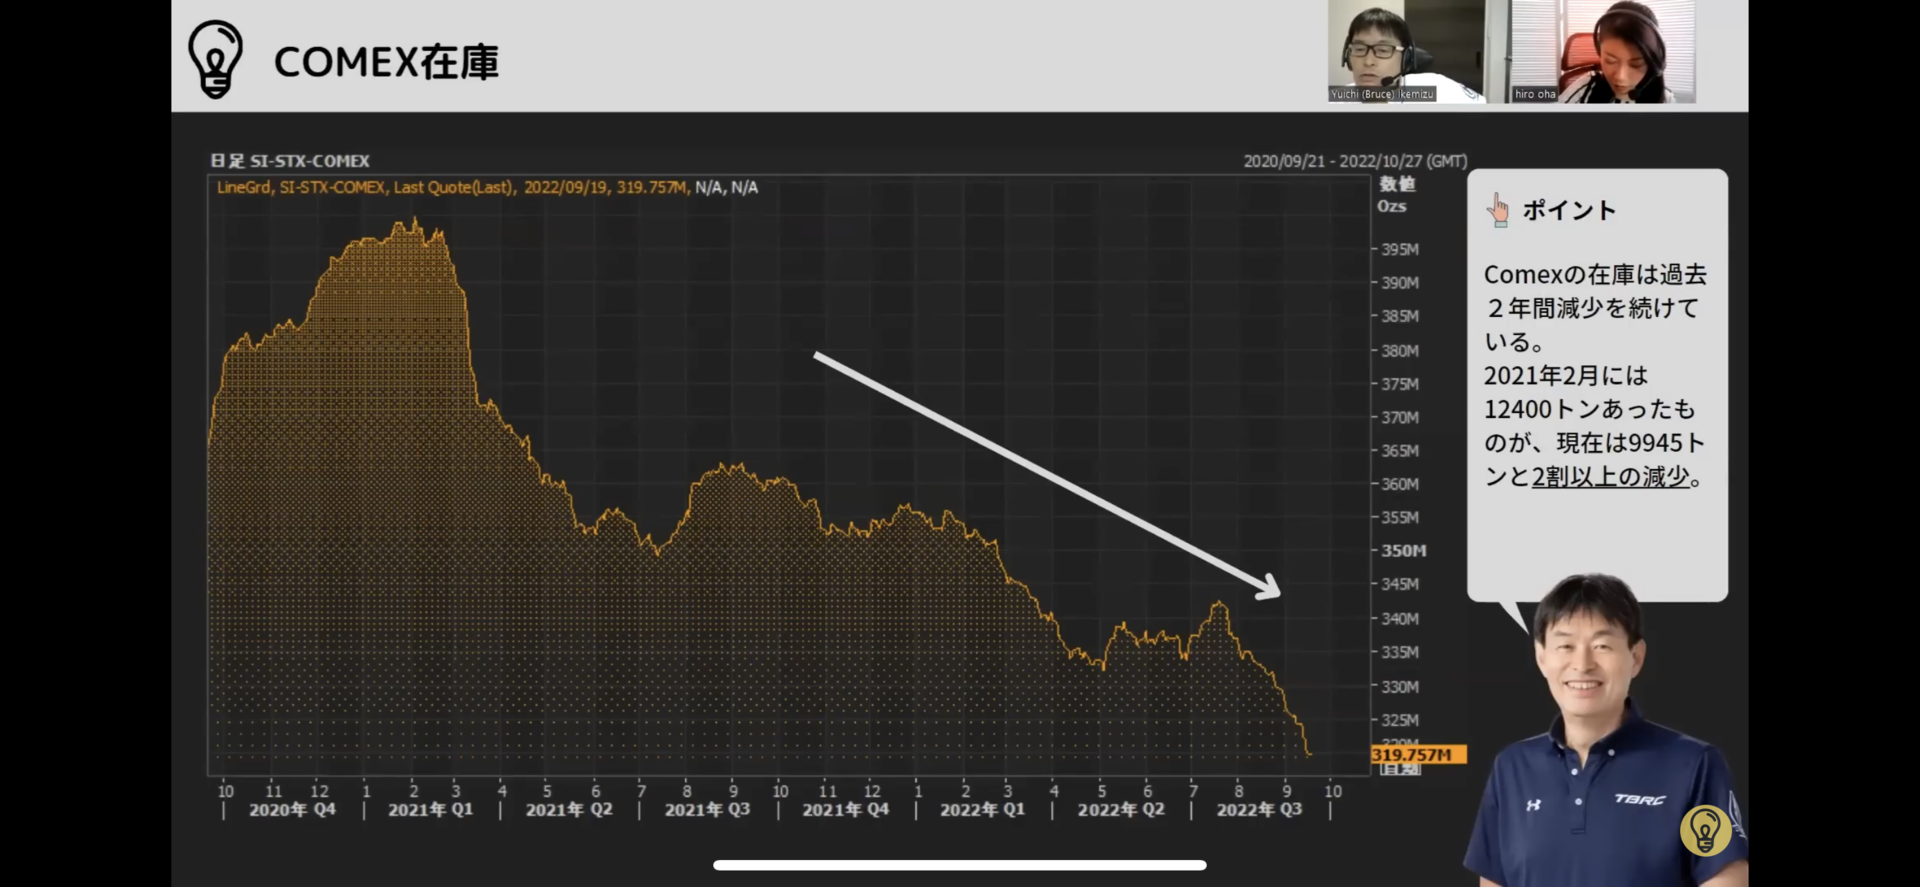
Task: Click the '380M' axis value
Action: (x=1400, y=351)
